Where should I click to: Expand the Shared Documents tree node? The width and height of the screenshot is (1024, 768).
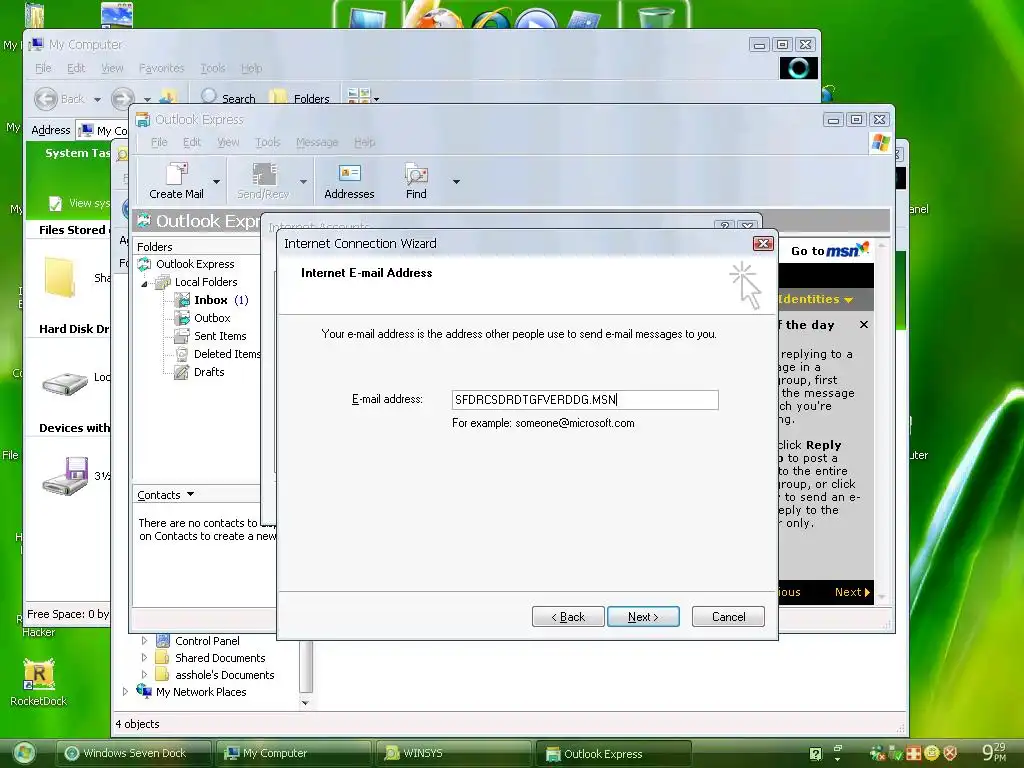(x=144, y=658)
